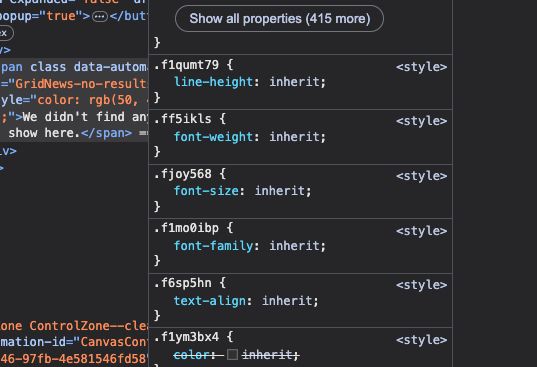Click the CanvasCon automation-id value

114,342
